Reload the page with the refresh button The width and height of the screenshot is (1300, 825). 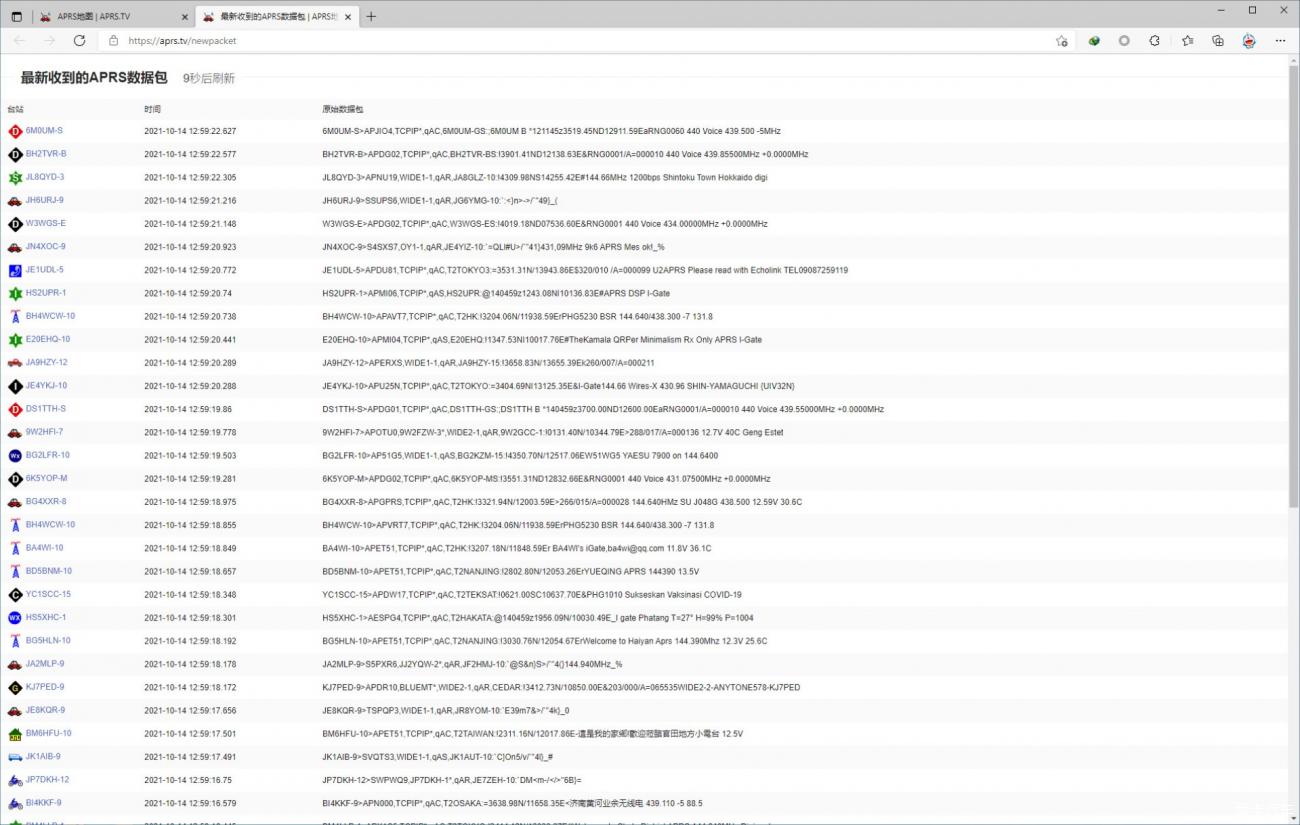tap(79, 41)
